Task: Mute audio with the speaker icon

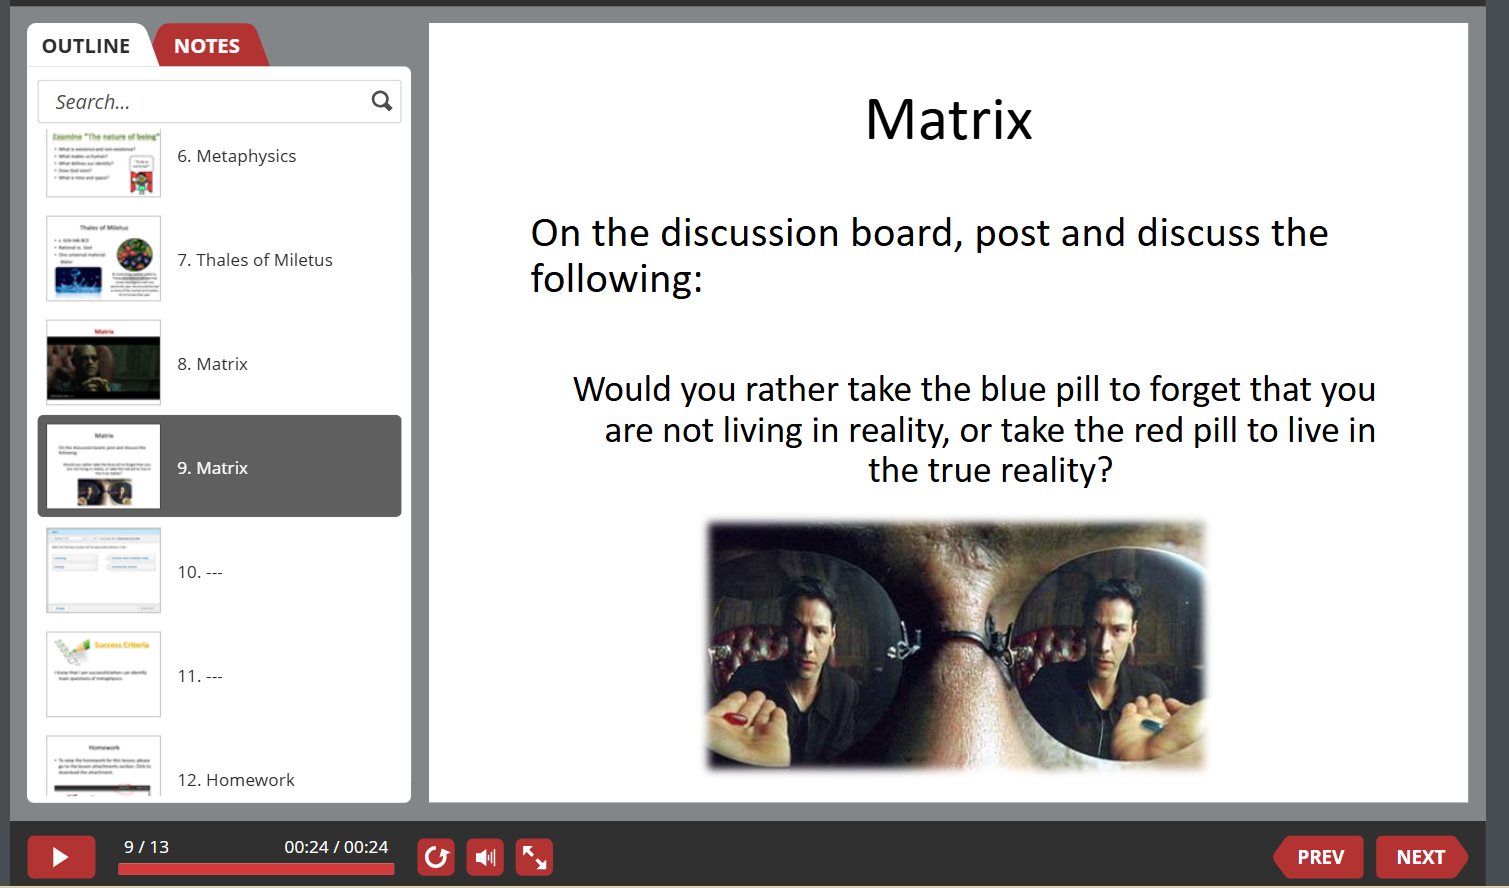Action: [485, 857]
